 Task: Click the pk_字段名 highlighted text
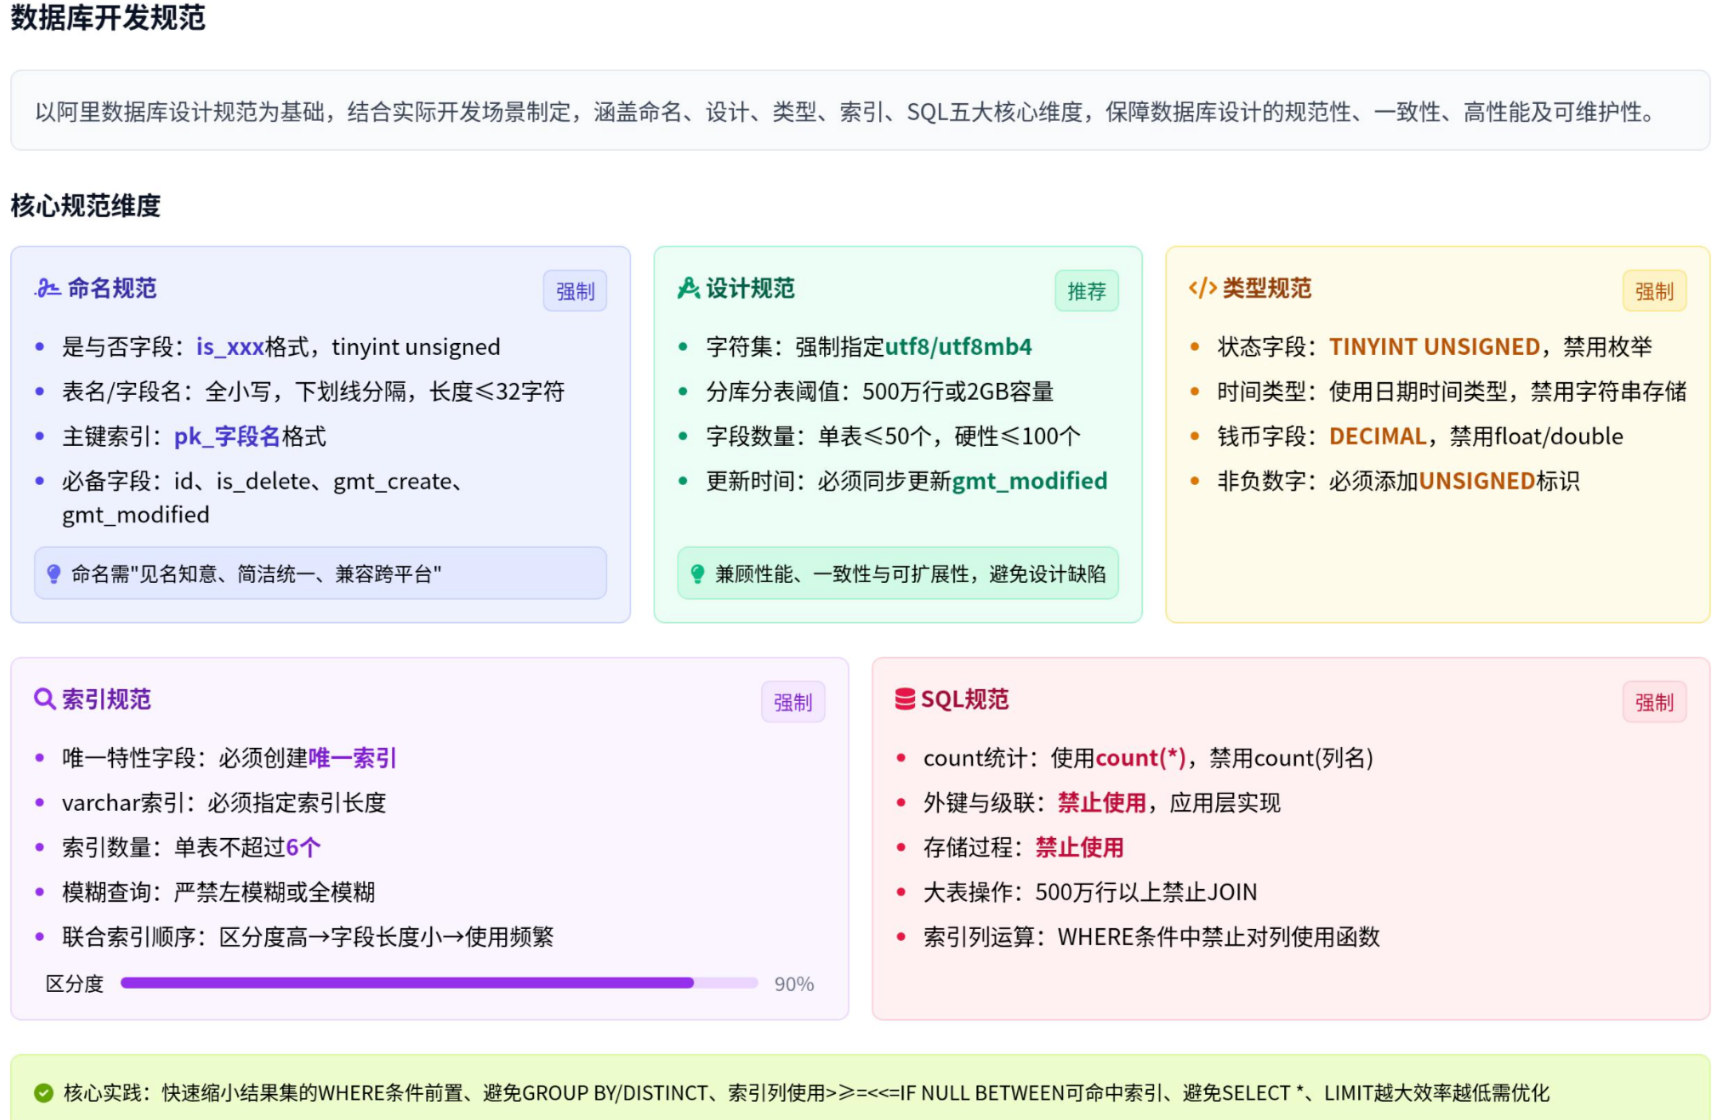(227, 437)
